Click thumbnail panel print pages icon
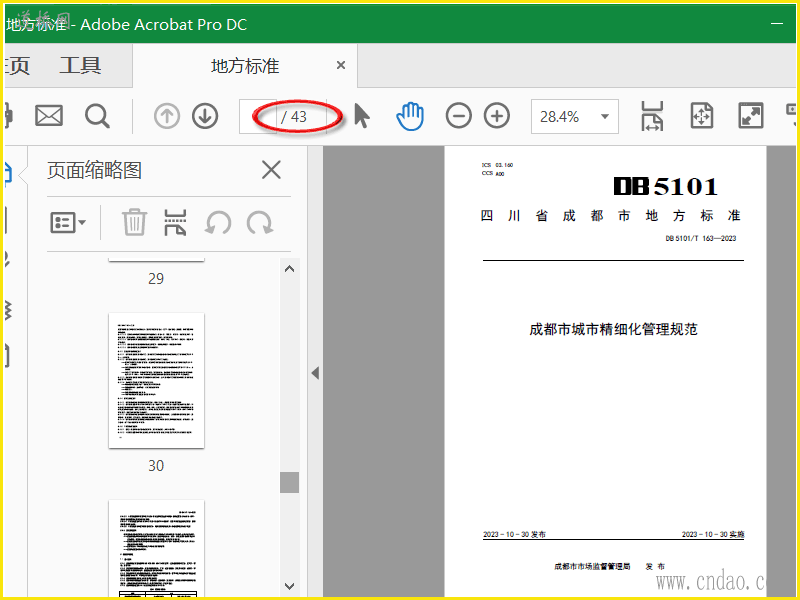The width and height of the screenshot is (800, 600). coord(175,222)
